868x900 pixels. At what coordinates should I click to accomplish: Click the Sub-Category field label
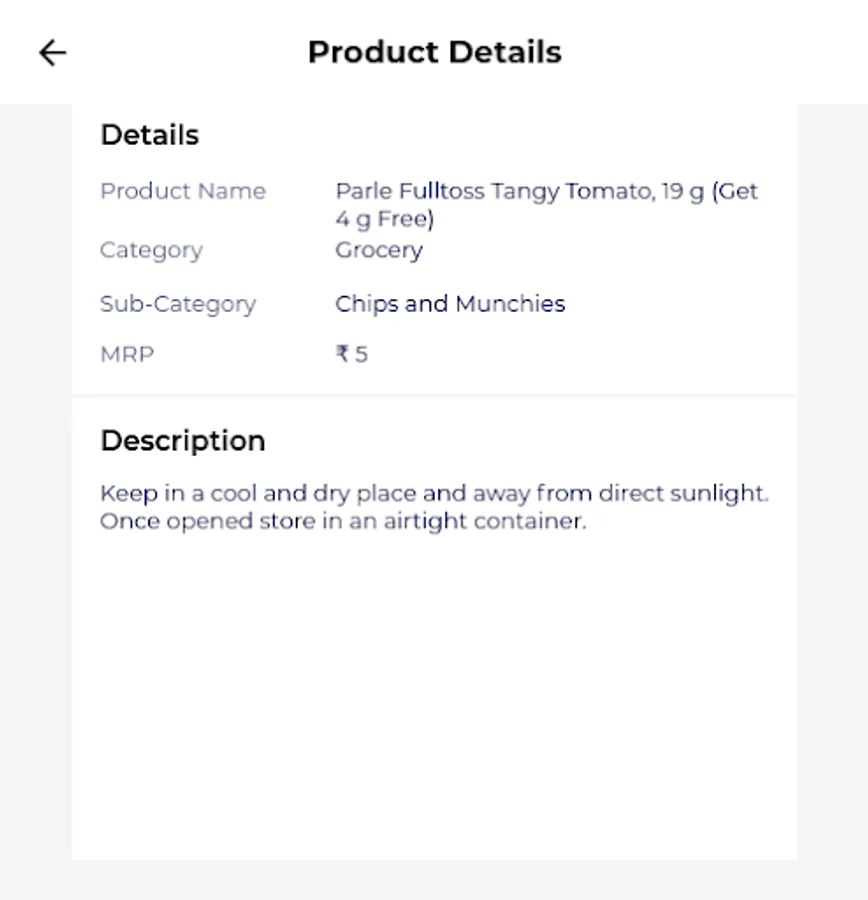pyautogui.click(x=178, y=304)
